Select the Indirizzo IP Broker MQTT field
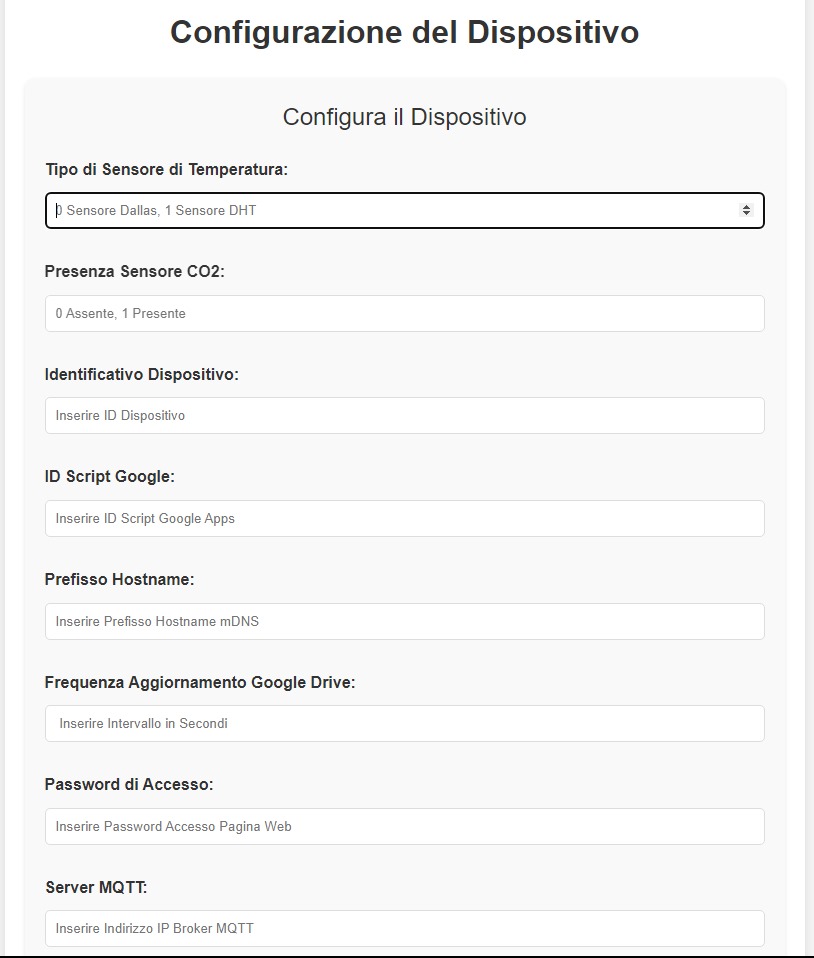This screenshot has height=958, width=814. (404, 928)
